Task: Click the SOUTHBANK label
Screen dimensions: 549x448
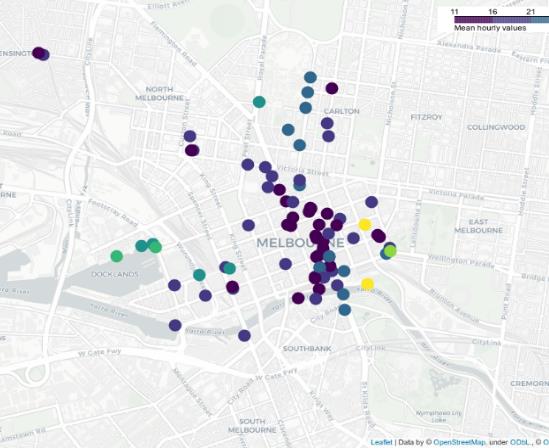Action: (307, 349)
